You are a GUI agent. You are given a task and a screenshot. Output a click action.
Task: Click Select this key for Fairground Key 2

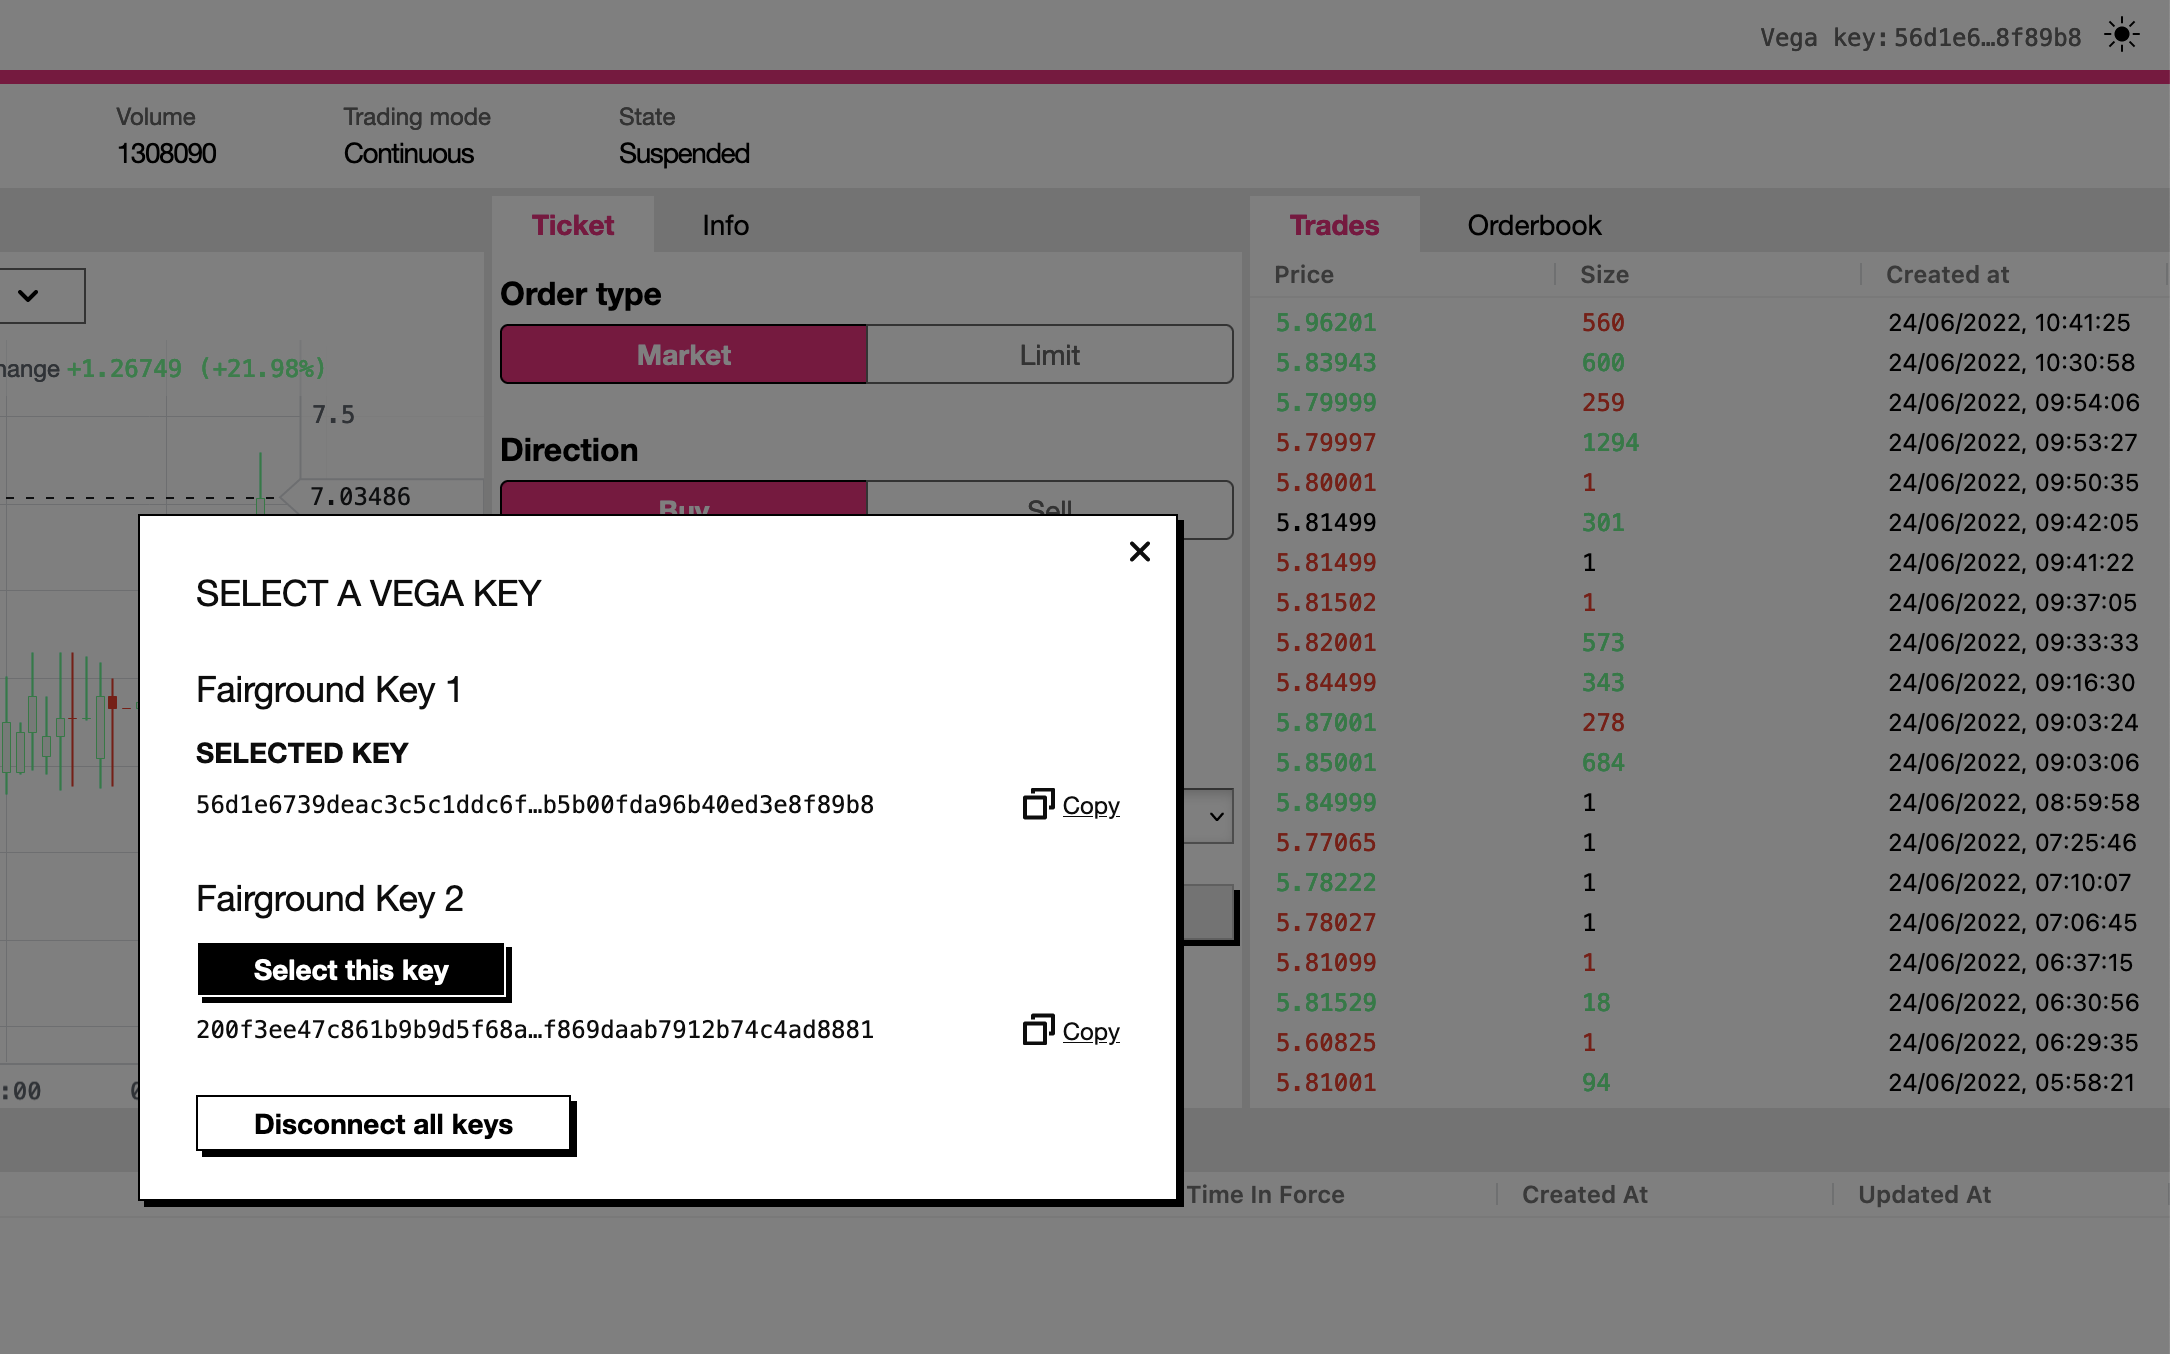[352, 970]
